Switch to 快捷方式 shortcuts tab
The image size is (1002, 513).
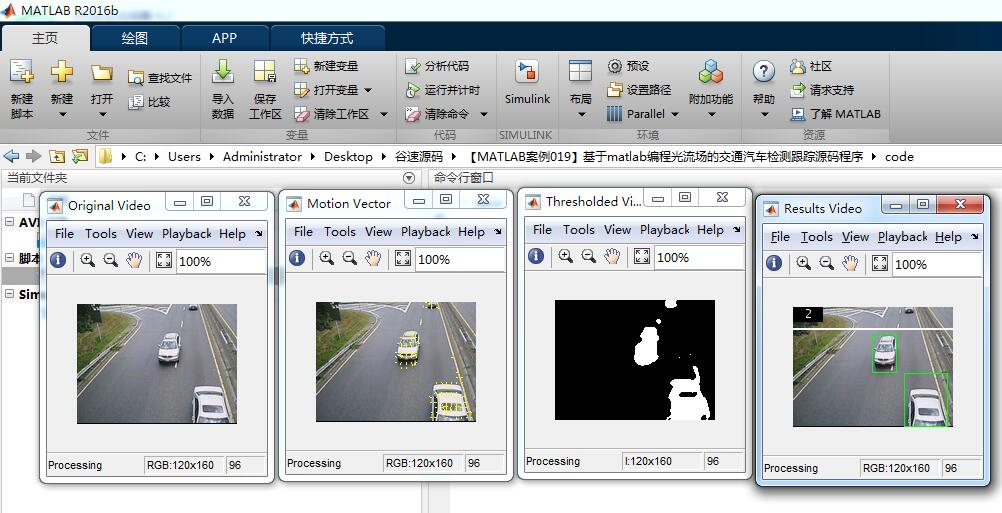tap(327, 38)
